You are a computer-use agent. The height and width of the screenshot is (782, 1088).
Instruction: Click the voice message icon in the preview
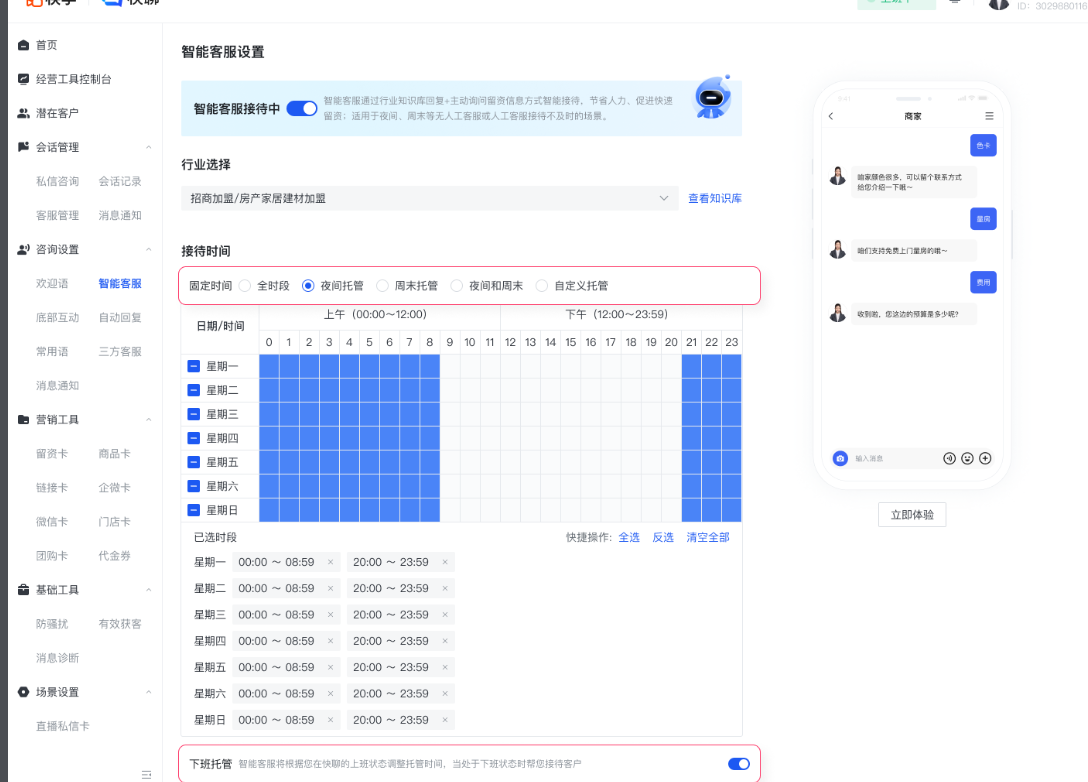949,458
